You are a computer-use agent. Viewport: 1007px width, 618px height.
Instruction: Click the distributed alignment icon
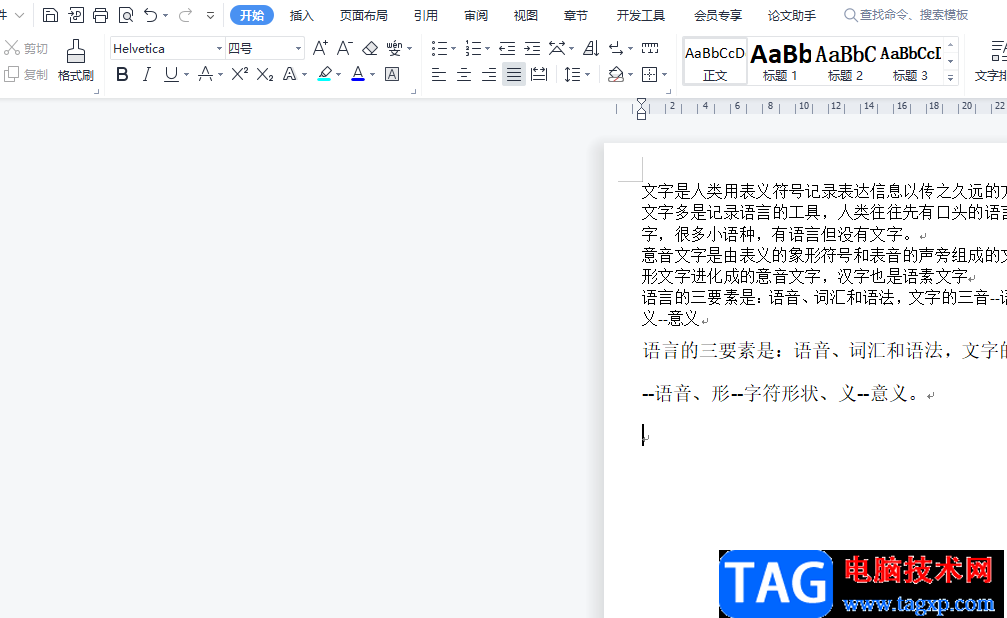(539, 75)
